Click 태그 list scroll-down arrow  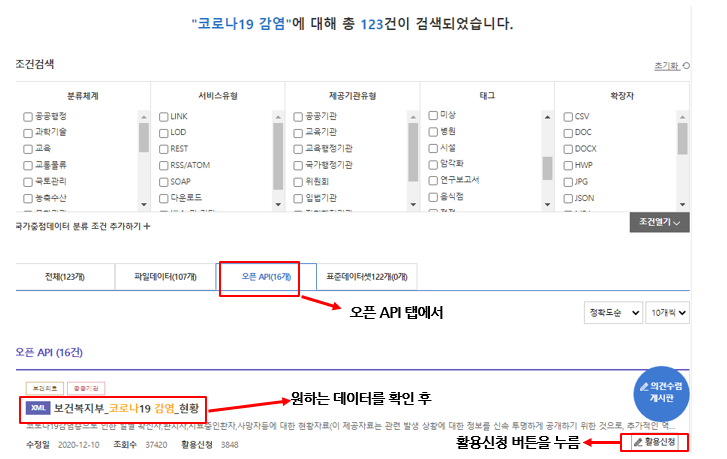548,204
